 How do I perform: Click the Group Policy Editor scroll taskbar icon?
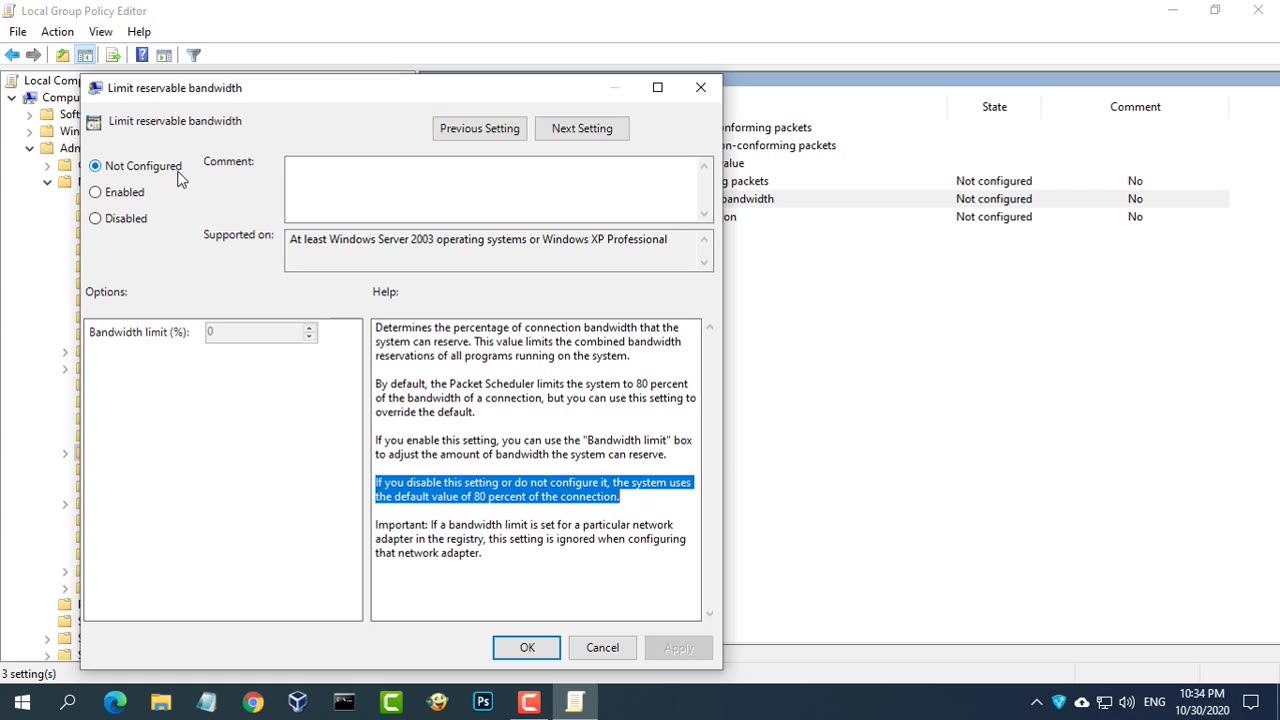575,702
